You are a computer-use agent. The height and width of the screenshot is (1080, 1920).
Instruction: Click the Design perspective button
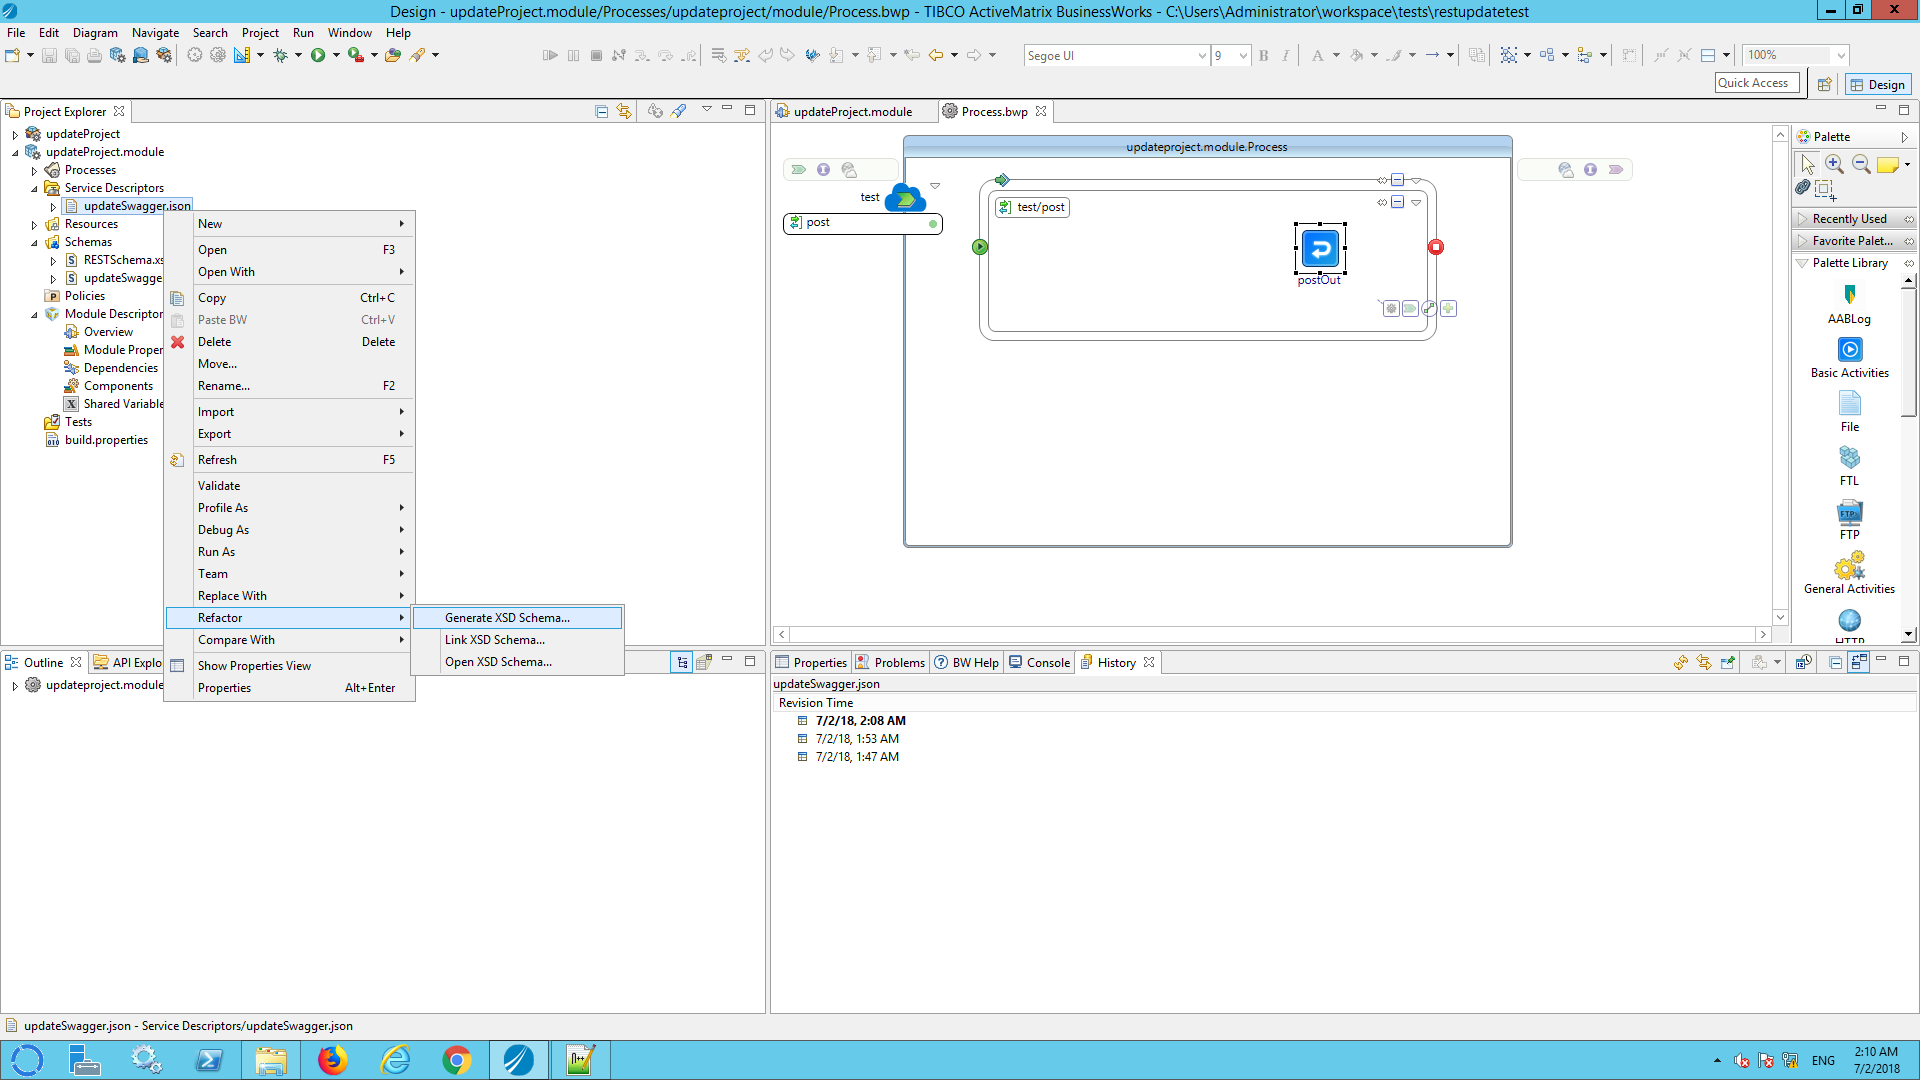[x=1878, y=84]
